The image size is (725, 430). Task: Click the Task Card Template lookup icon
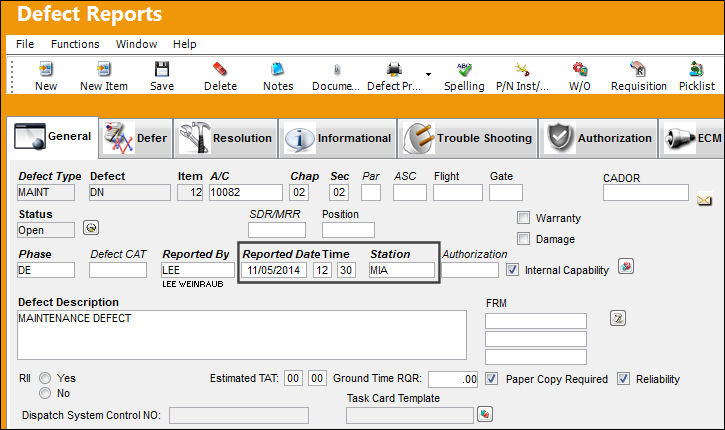pos(485,414)
